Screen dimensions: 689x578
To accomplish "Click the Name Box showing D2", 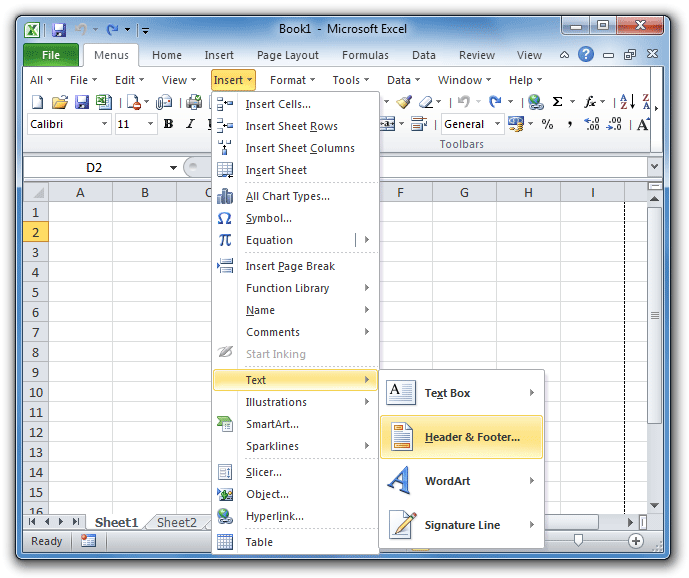I will pyautogui.click(x=94, y=168).
